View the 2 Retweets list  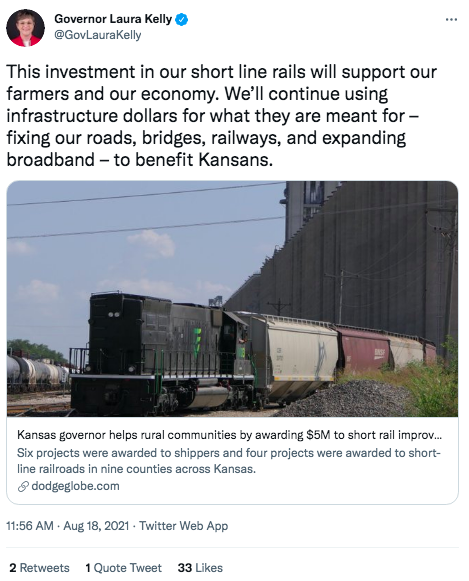tap(39, 568)
